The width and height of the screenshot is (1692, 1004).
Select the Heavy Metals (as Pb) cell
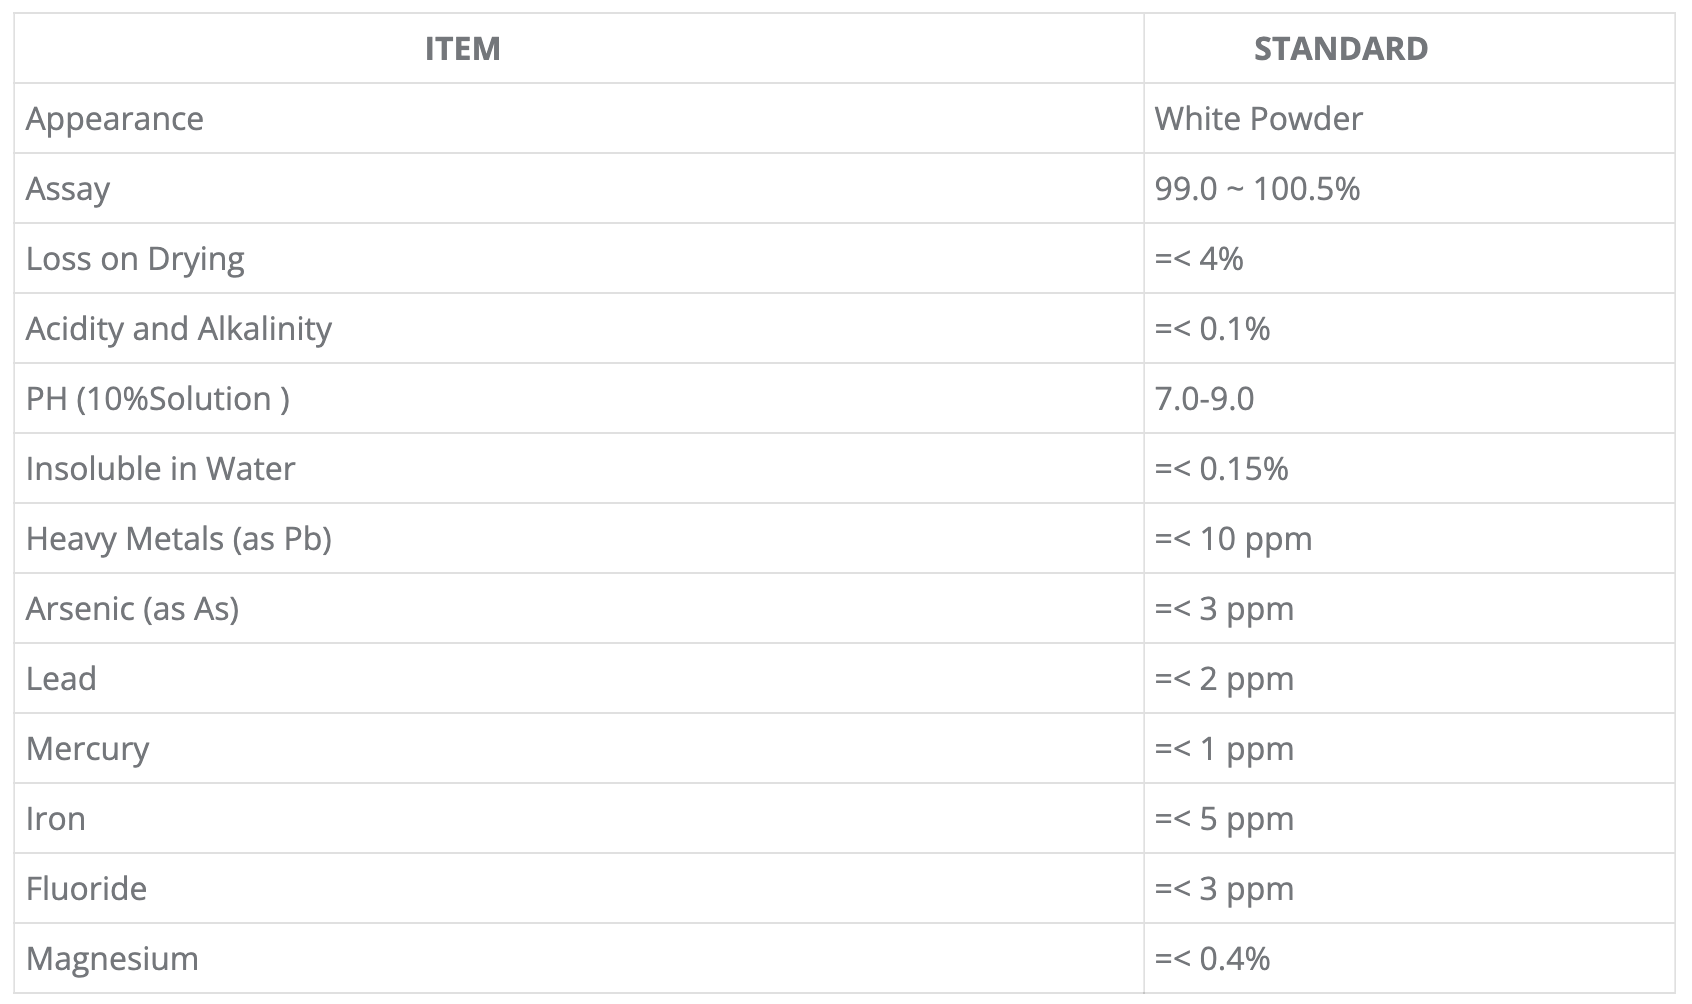tap(178, 539)
